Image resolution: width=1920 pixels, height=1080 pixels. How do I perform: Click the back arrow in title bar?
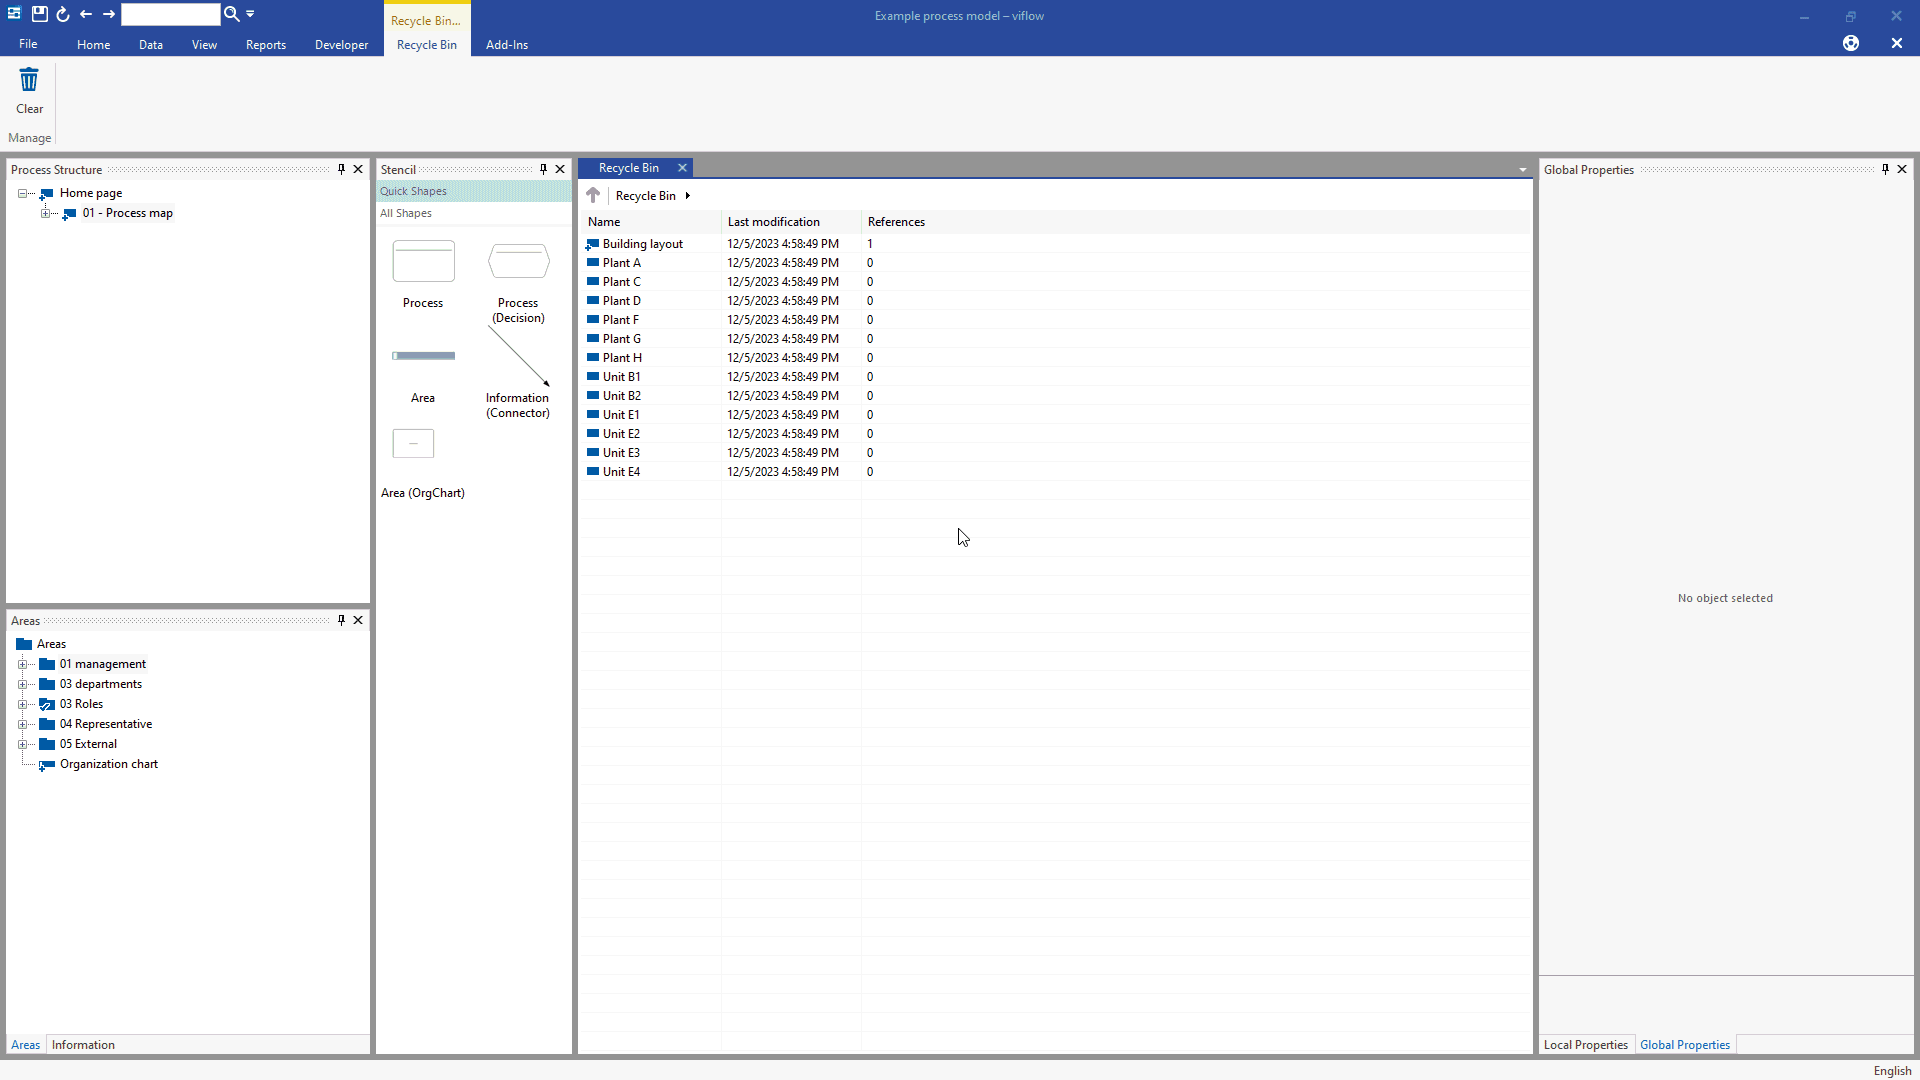coord(86,14)
